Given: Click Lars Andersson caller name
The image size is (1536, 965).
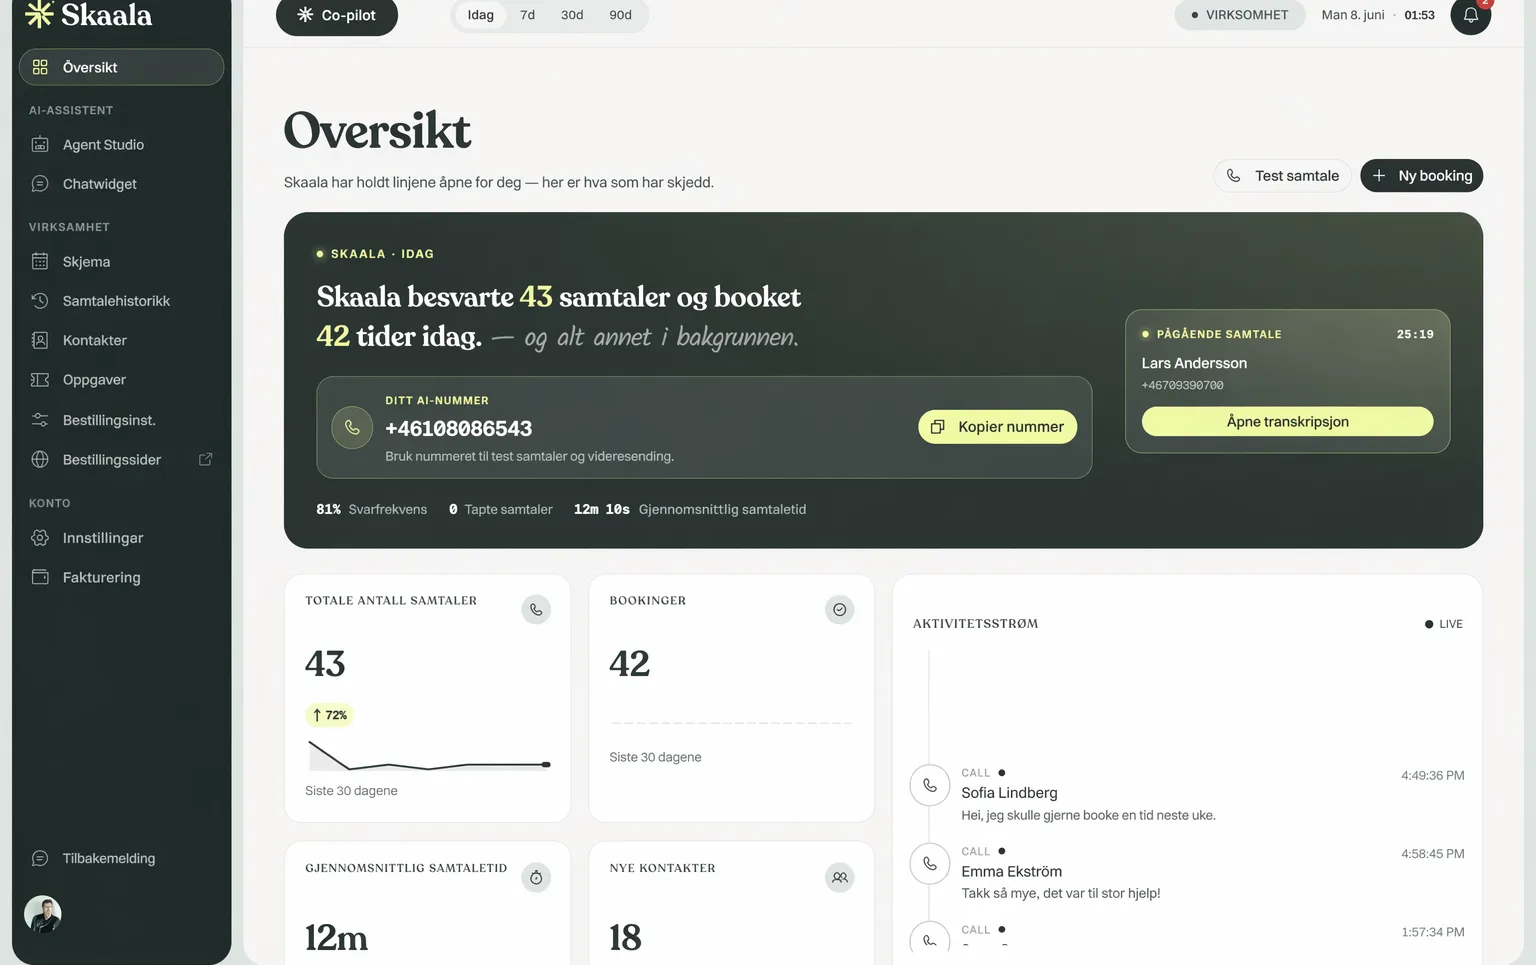Looking at the screenshot, I should (x=1194, y=363).
